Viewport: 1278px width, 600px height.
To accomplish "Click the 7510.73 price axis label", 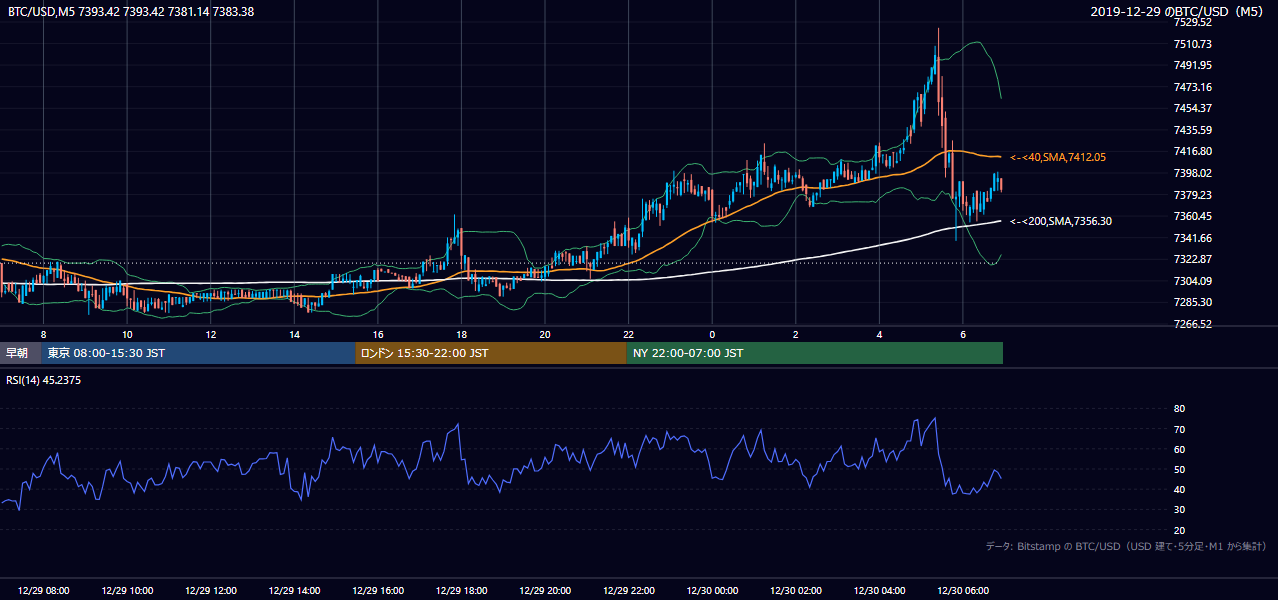I will (1192, 44).
